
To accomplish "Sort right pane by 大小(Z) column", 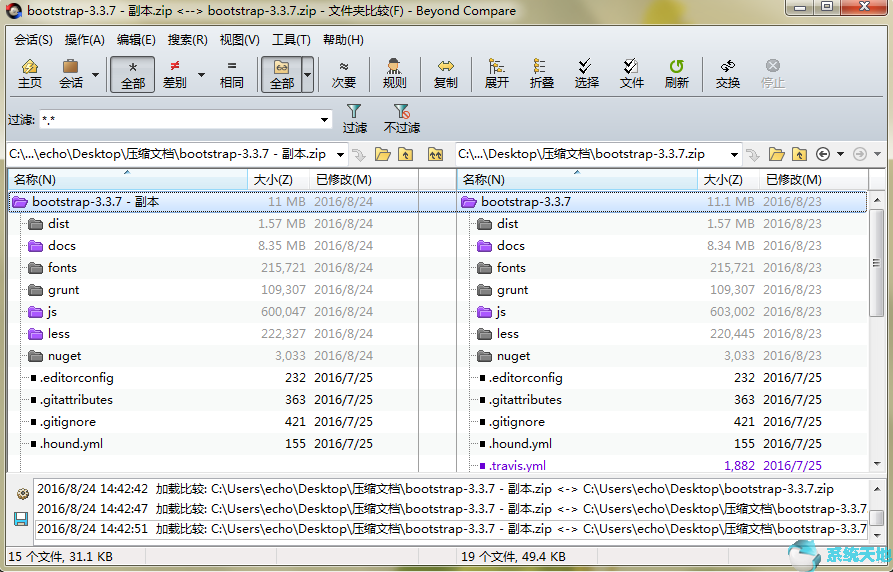I will 728,180.
